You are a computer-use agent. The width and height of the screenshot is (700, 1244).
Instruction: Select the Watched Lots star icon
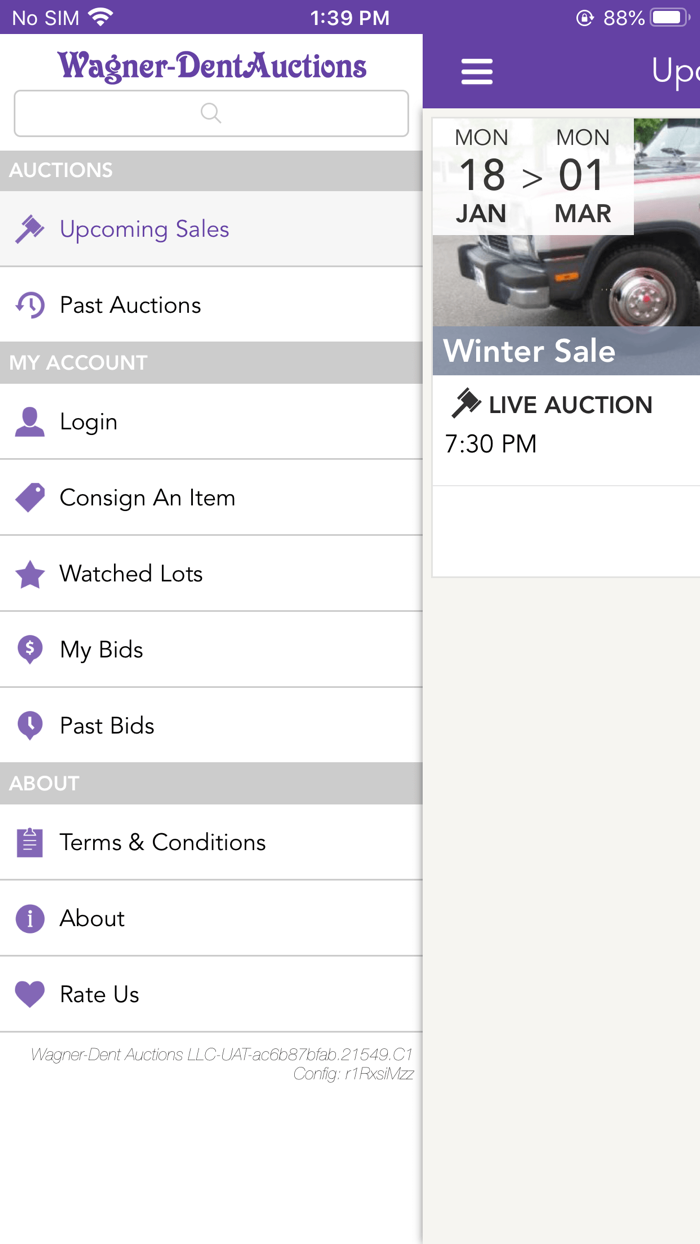click(30, 574)
